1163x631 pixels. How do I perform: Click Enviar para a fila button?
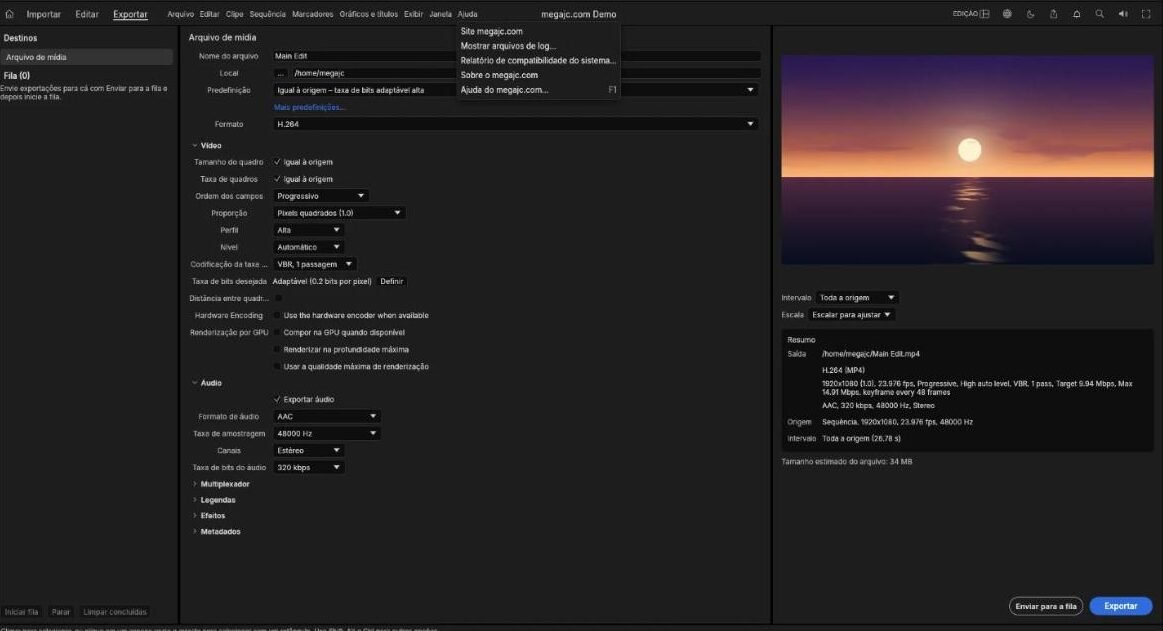tap(1046, 606)
